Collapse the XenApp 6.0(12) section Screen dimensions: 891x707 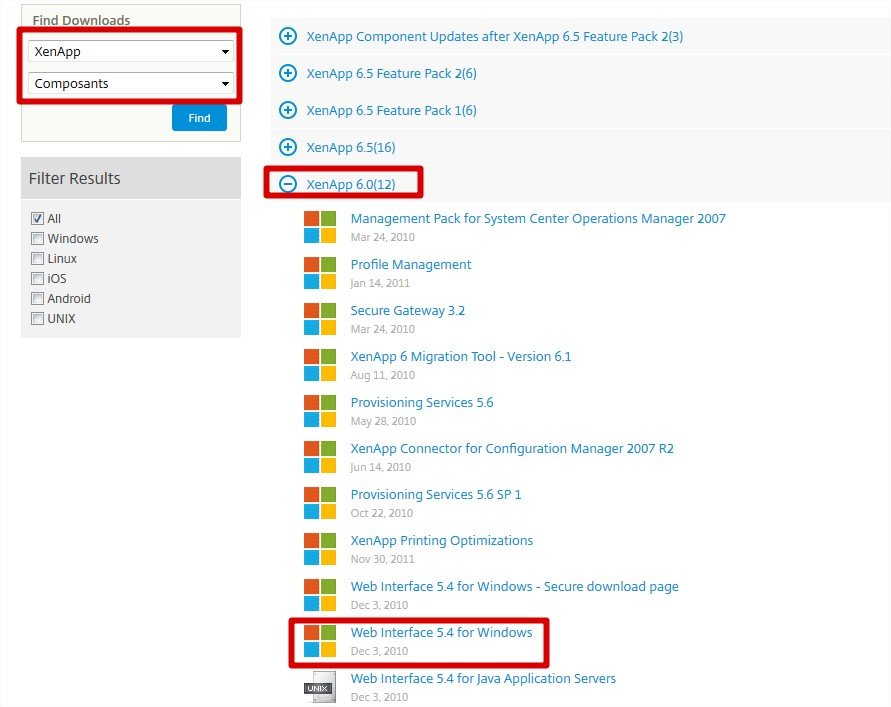[288, 184]
